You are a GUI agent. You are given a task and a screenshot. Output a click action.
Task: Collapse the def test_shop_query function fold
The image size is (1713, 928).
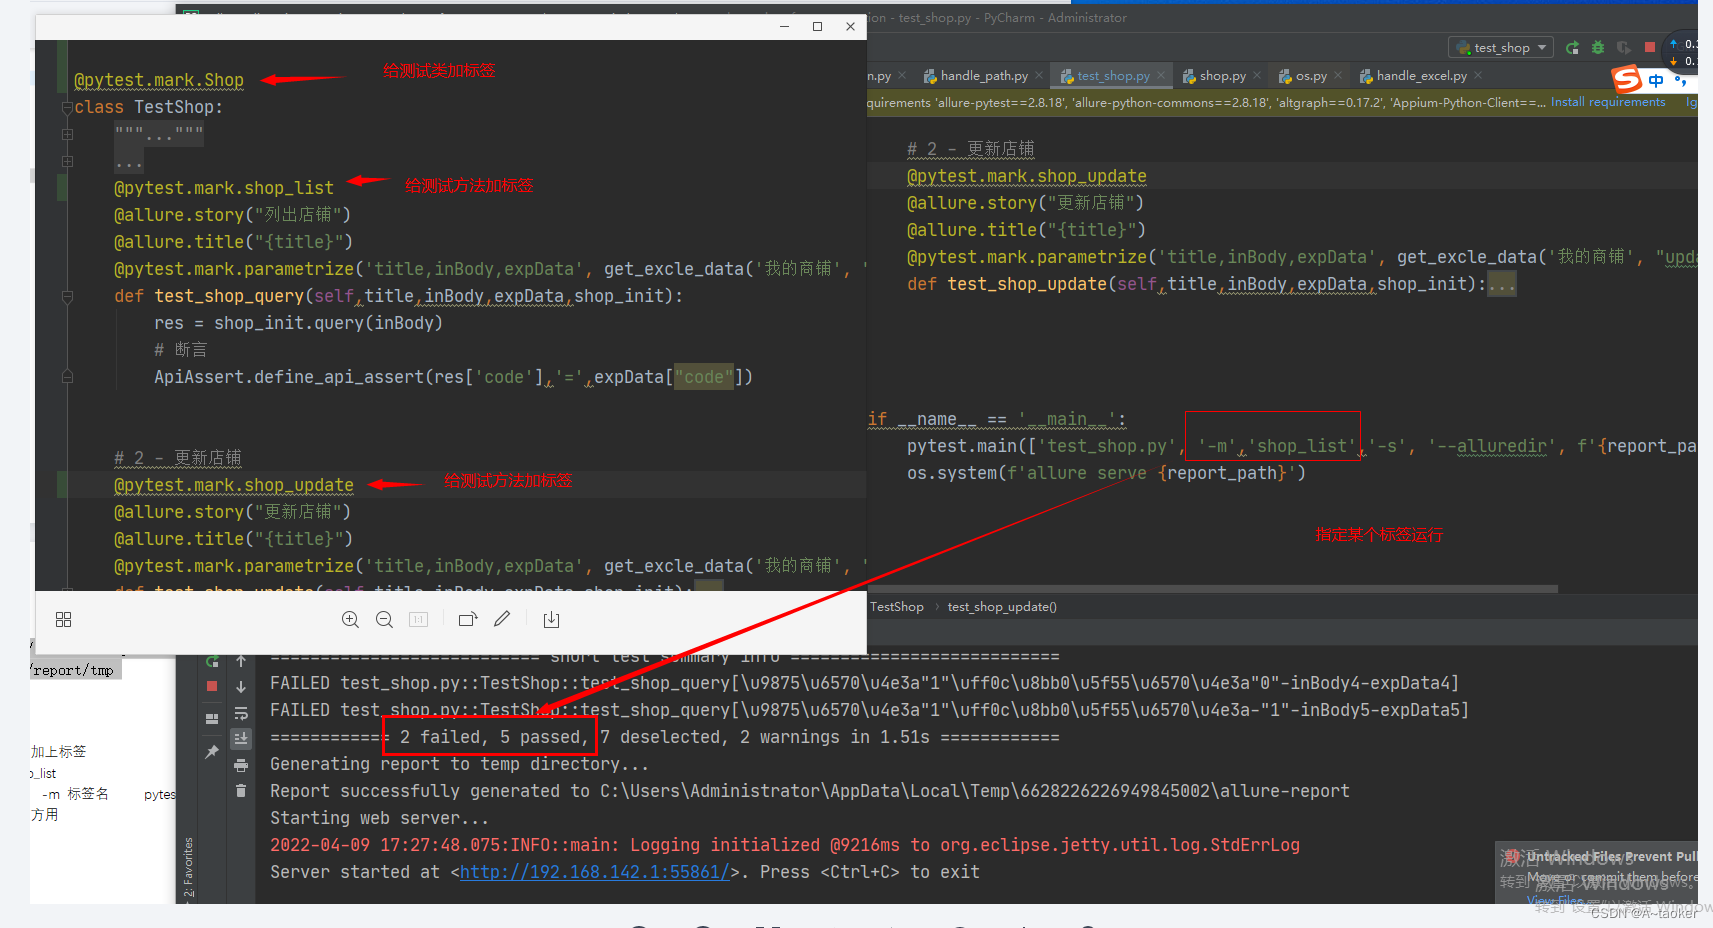tap(67, 297)
